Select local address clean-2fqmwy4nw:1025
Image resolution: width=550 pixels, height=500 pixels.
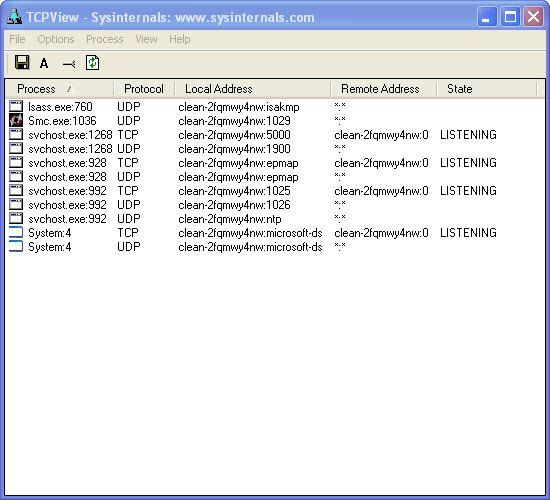click(x=234, y=191)
